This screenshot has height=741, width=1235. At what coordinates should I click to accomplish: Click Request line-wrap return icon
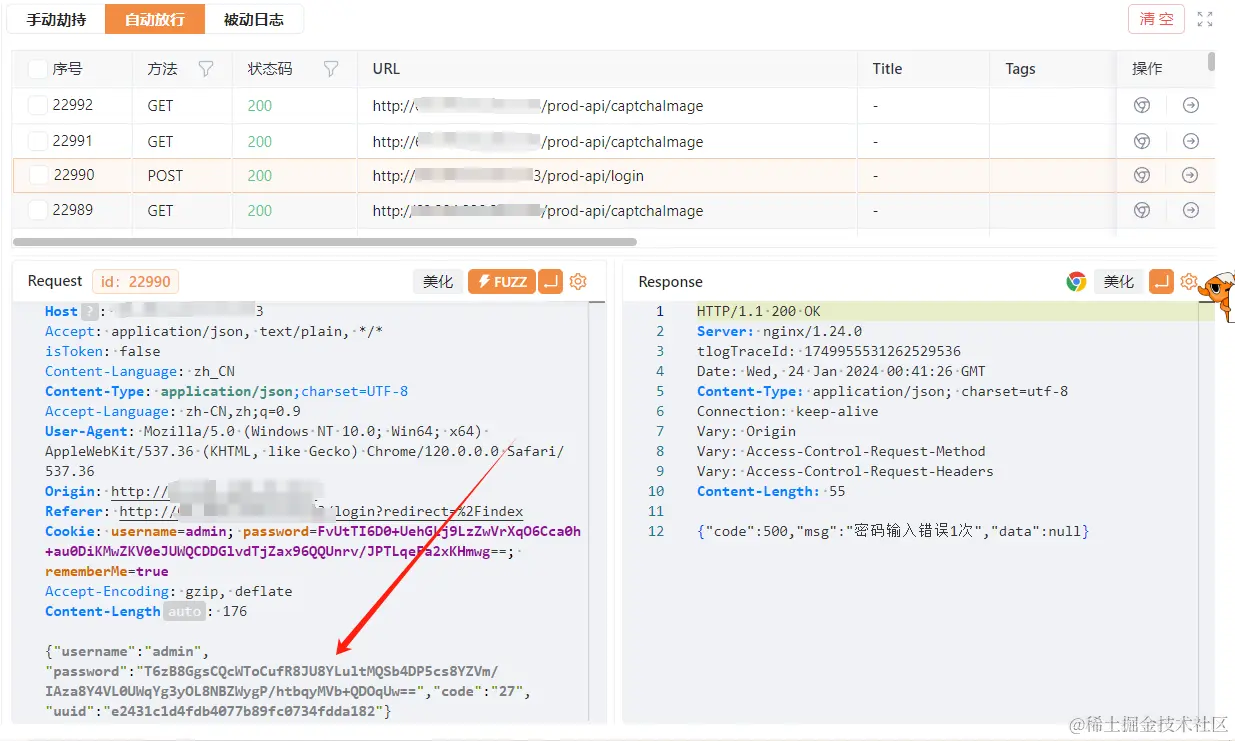pyautogui.click(x=551, y=282)
